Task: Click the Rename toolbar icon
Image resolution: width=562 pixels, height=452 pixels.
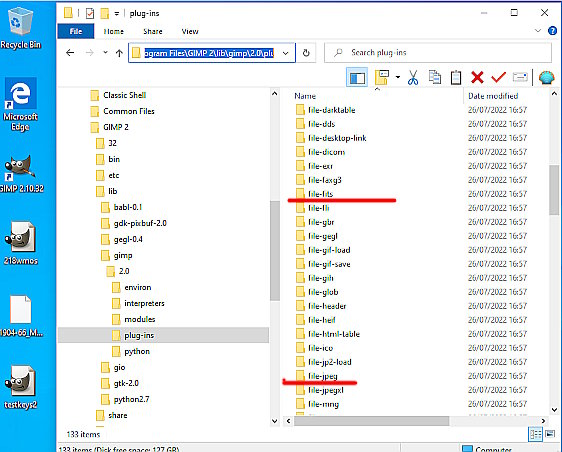Action: click(520, 77)
